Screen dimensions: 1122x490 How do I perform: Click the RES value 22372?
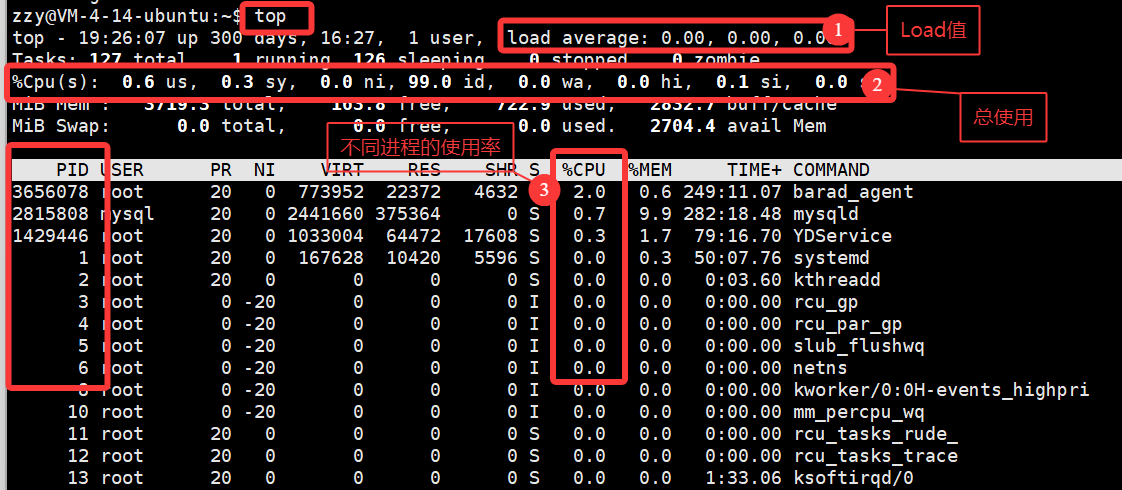[414, 192]
